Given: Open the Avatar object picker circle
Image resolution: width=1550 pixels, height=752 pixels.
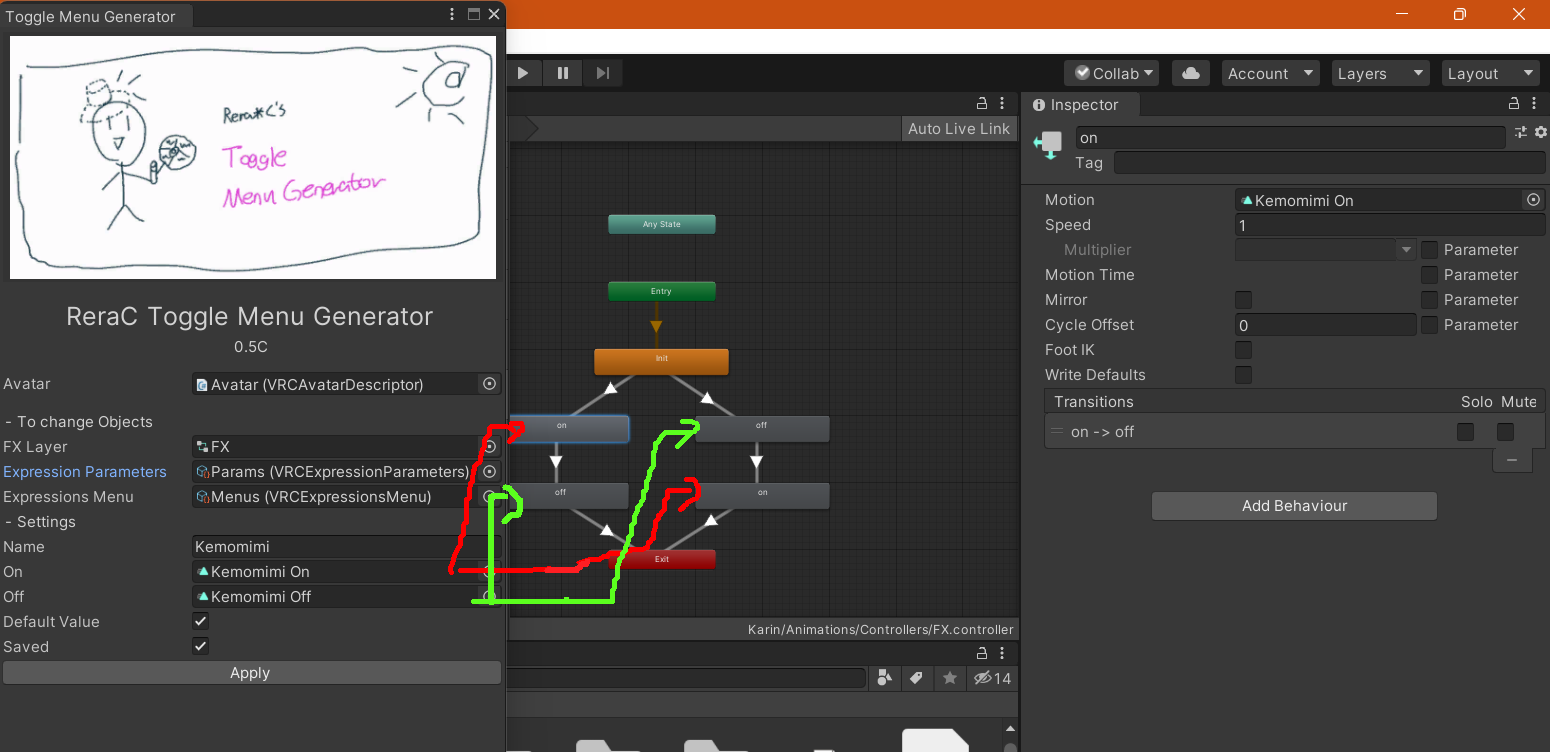Looking at the screenshot, I should coord(489,384).
